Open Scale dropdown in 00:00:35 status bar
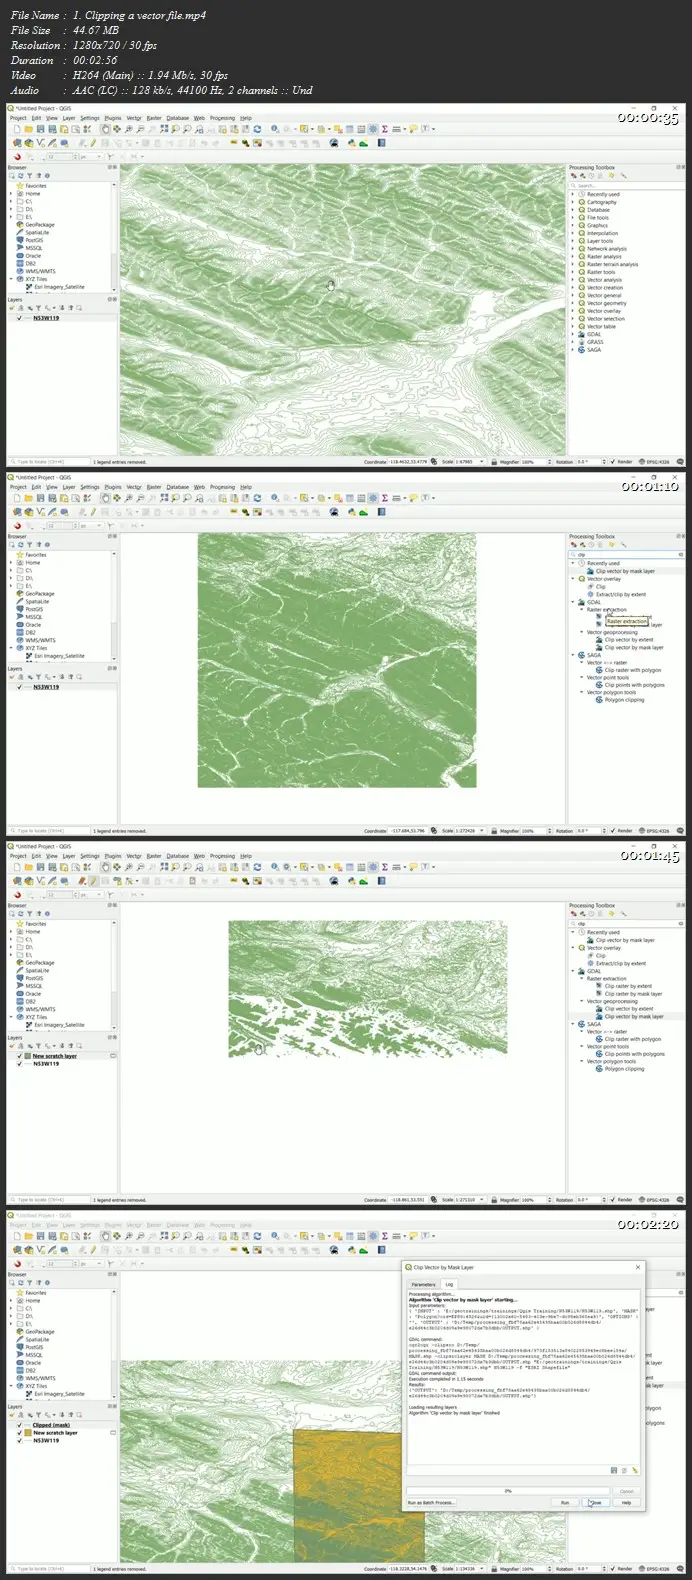 [480, 462]
